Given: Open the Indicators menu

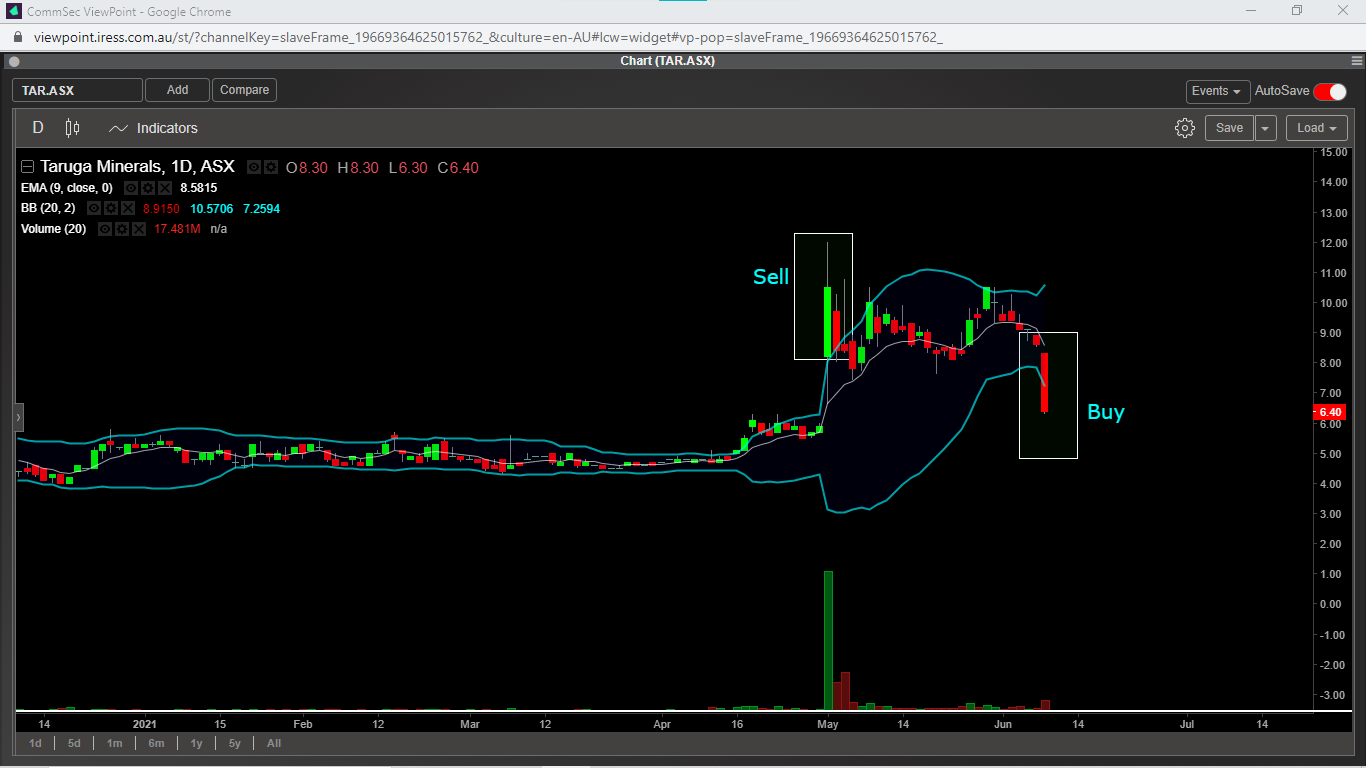Looking at the screenshot, I should pos(153,128).
